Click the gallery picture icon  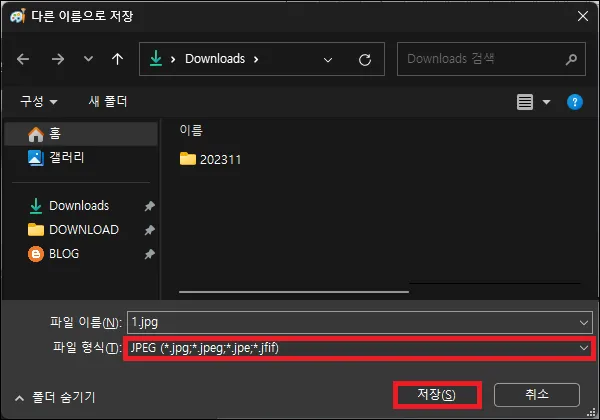(x=36, y=158)
